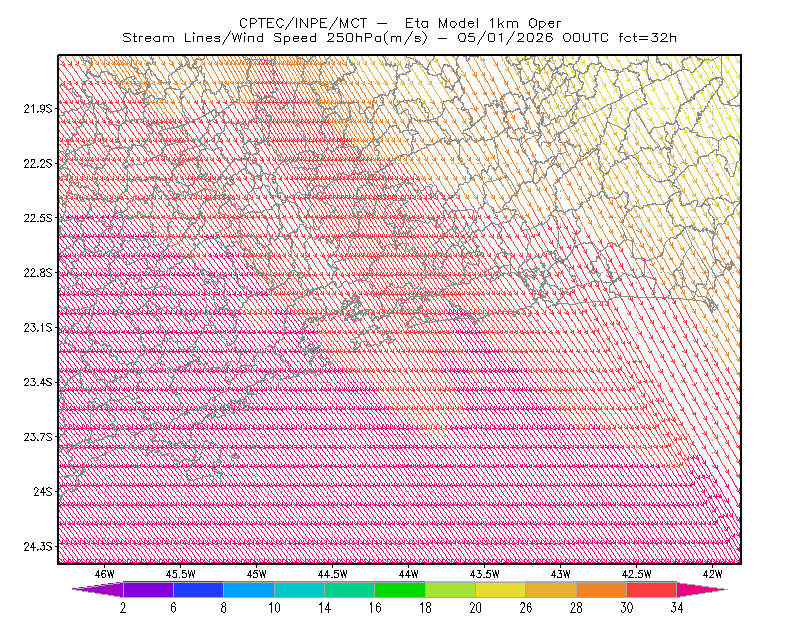Click the chart title 'CPTEC/INPE/MCT' text
Image resolution: width=800 pixels, height=618 pixels.
click(x=303, y=23)
